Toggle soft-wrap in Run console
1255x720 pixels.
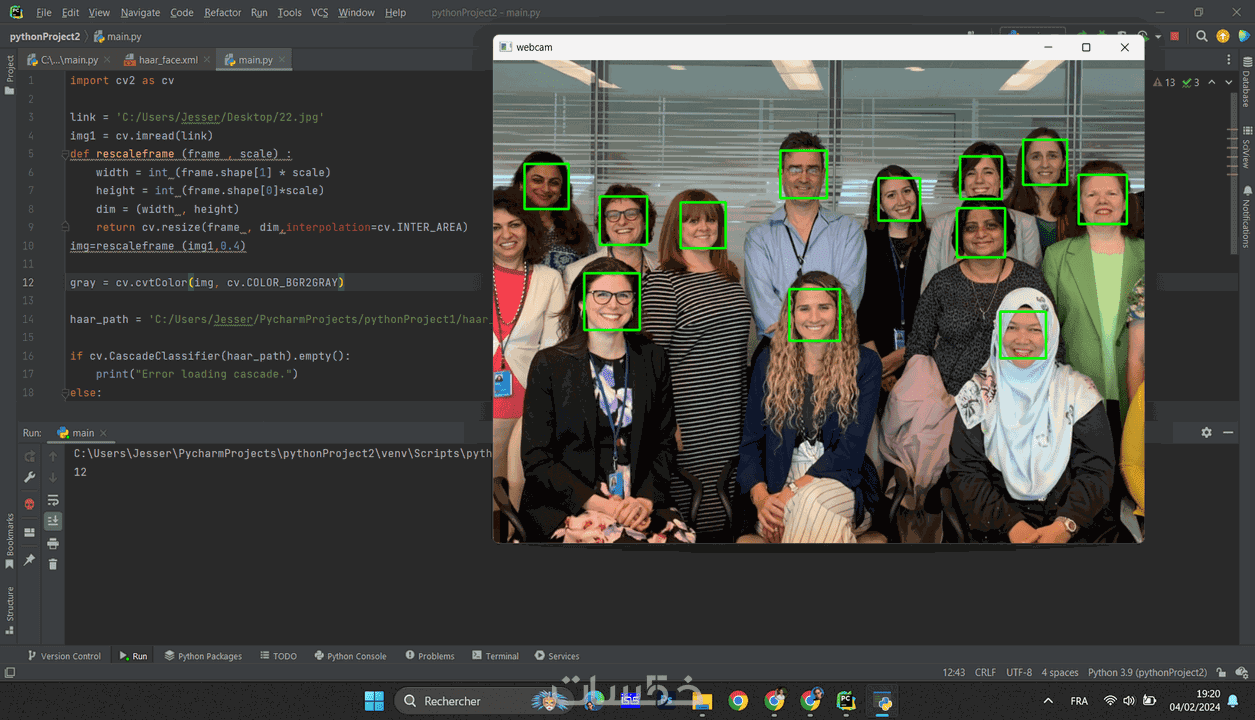(53, 500)
